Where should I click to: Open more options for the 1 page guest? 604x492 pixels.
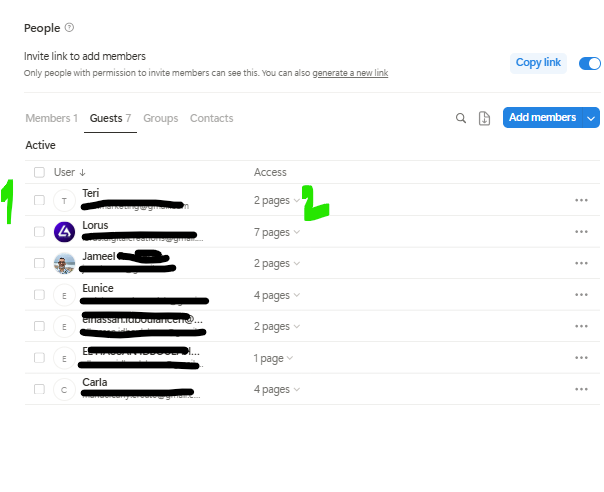tap(581, 358)
